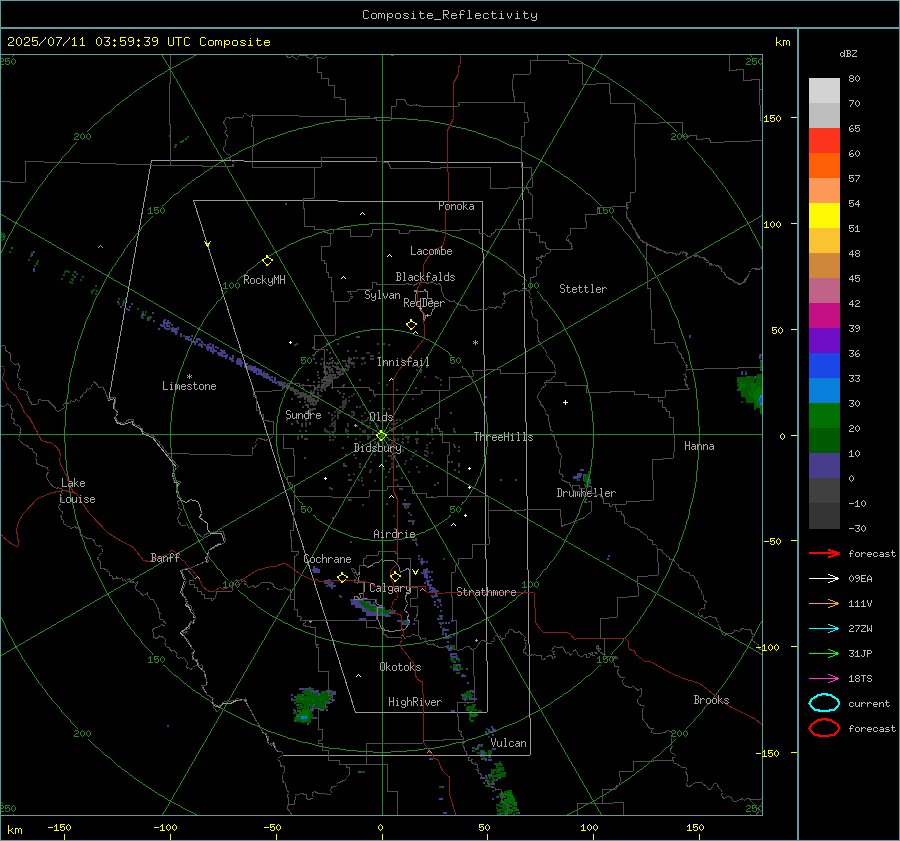This screenshot has height=841, width=900.
Task: Click the dBZ legend heading
Action: click(x=848, y=53)
